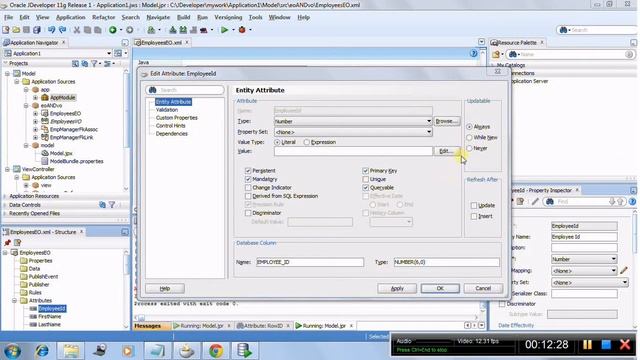
Task: Expand the EmployeesEO tree node in navigator
Action: pyautogui.click(x=36, y=113)
